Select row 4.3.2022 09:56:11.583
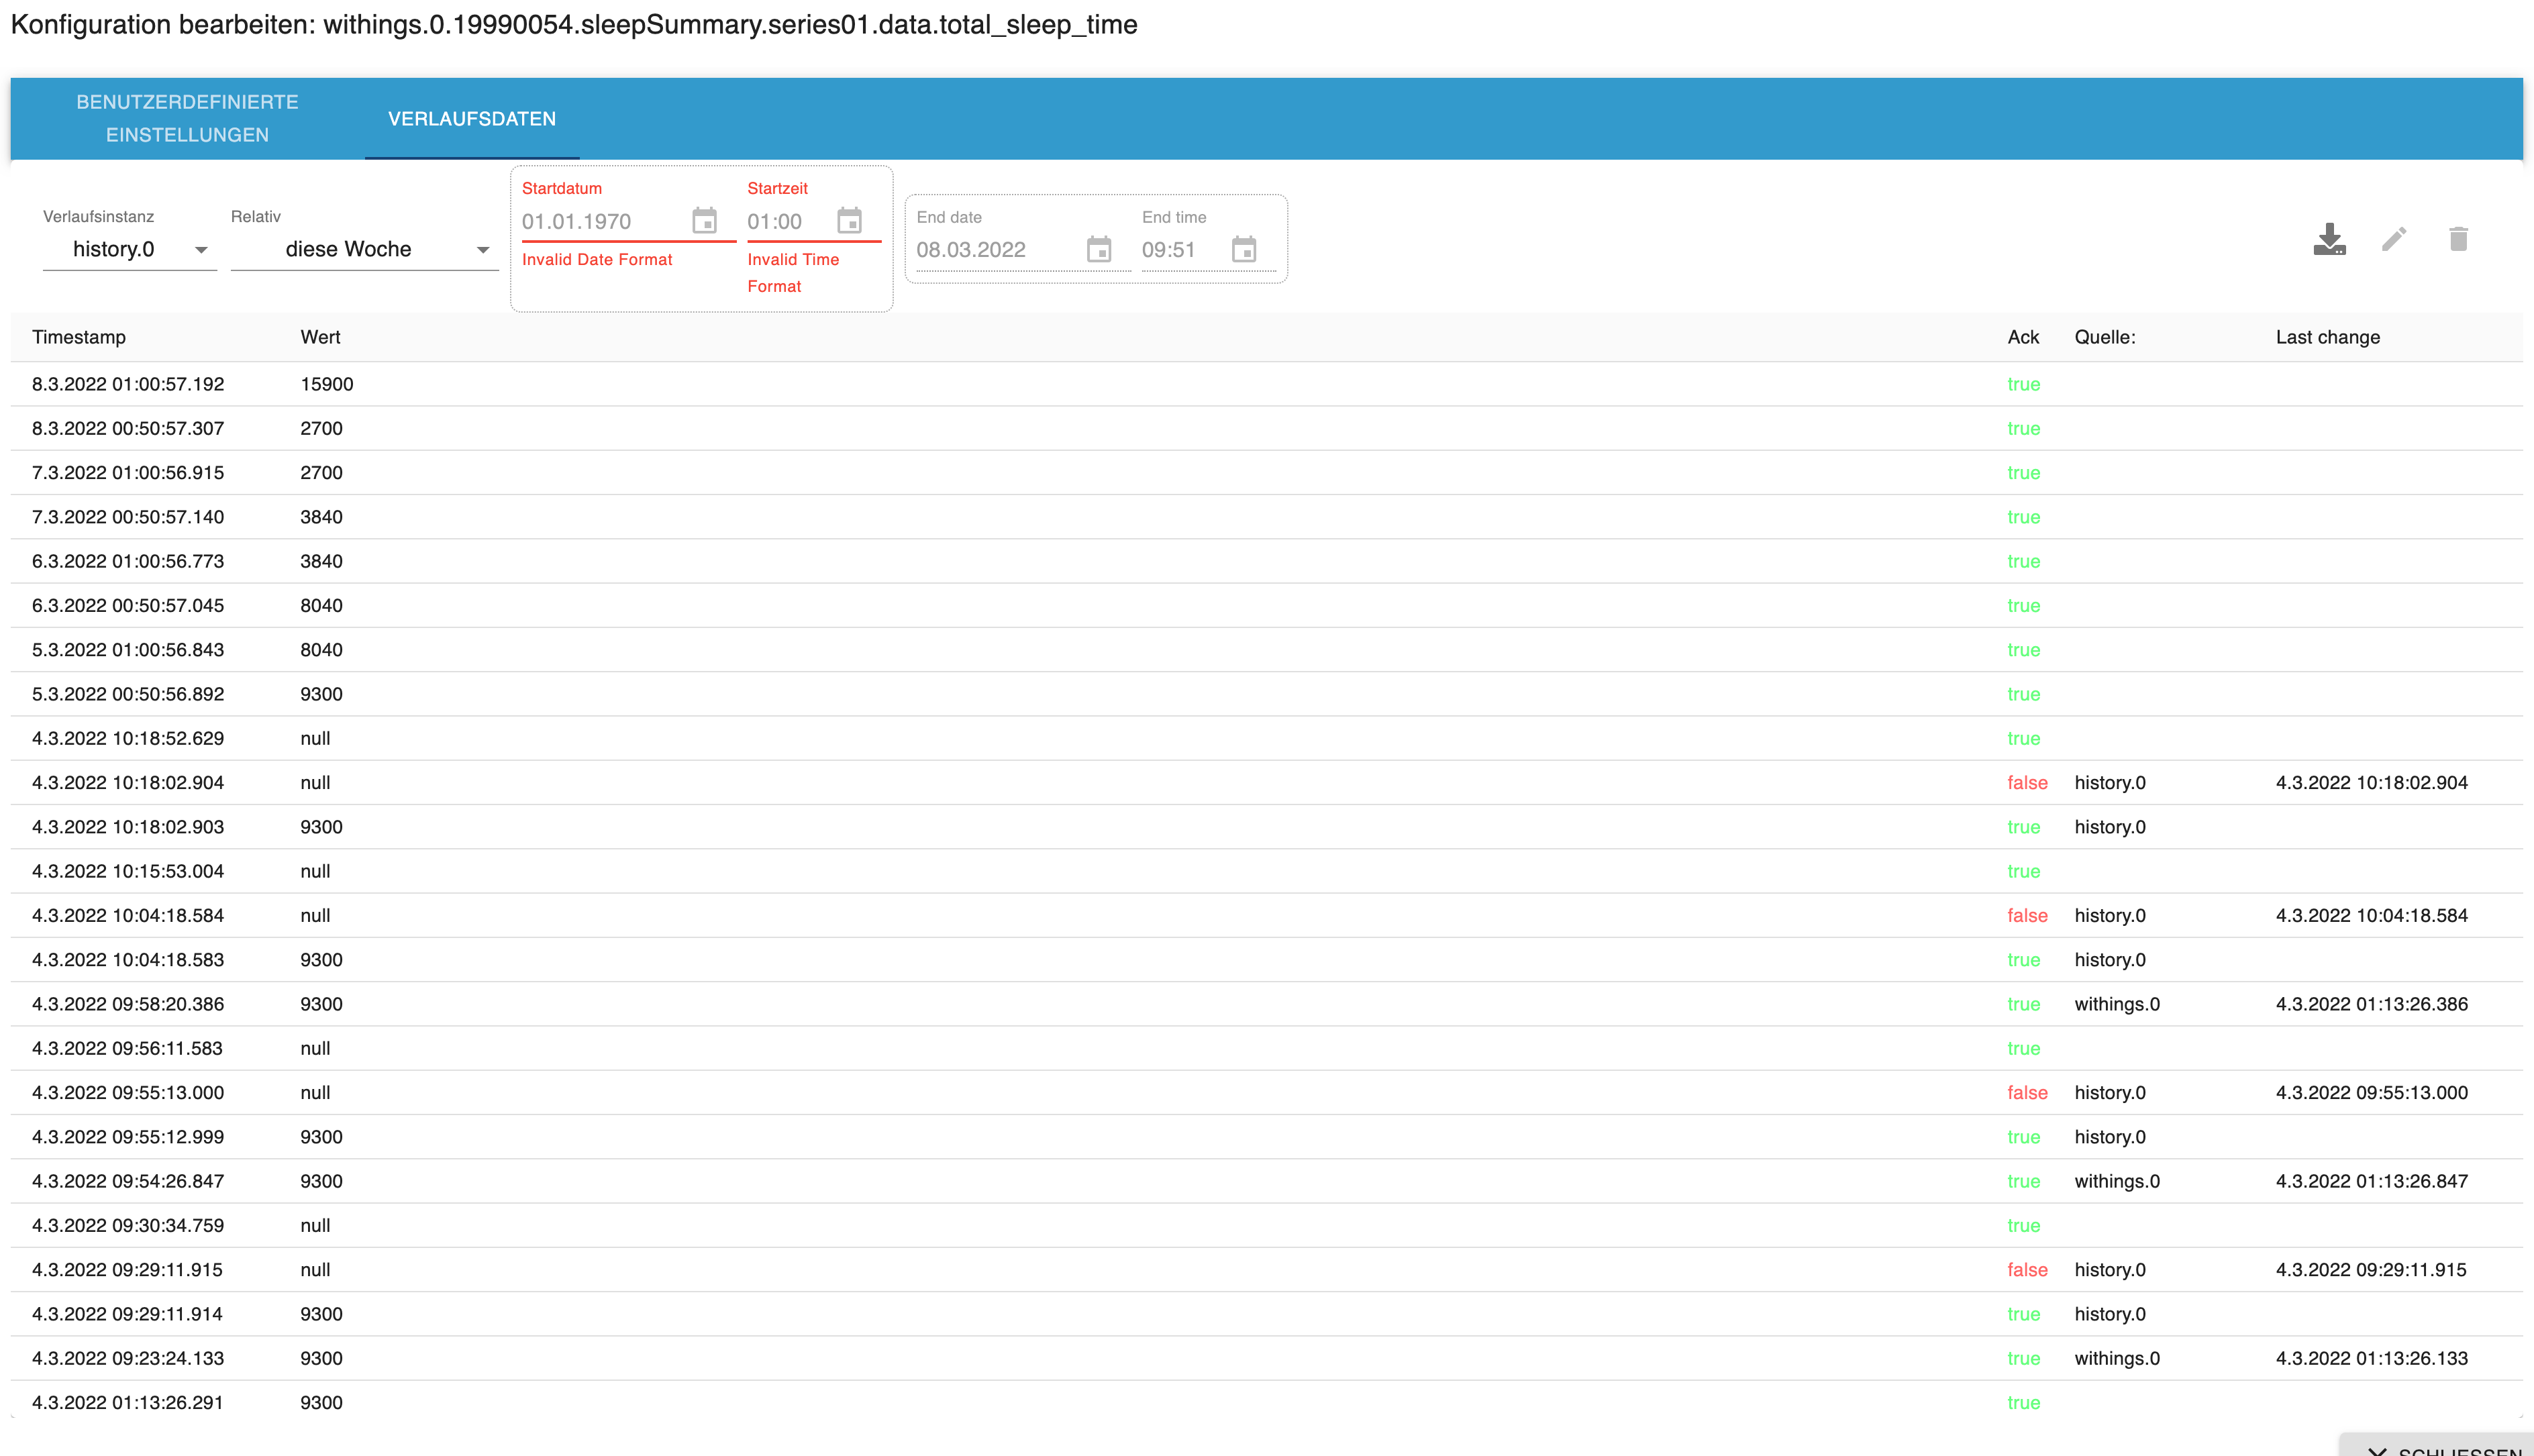Viewport: 2534px width, 1456px height. [1266, 1048]
